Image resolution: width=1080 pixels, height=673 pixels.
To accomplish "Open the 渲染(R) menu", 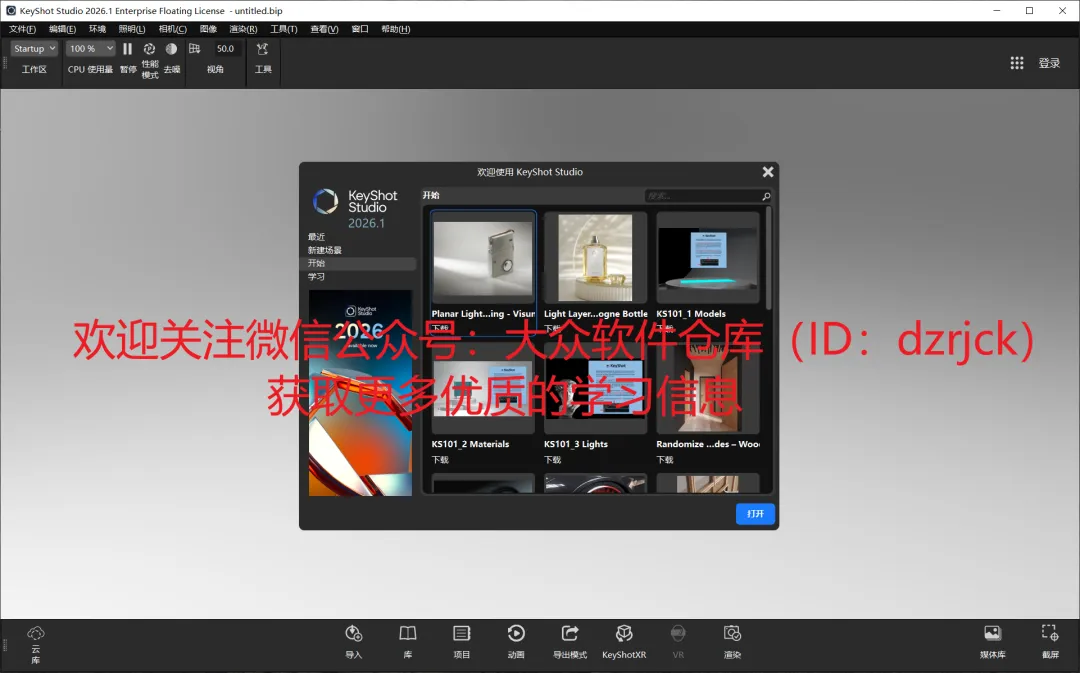I will pyautogui.click(x=243, y=29).
